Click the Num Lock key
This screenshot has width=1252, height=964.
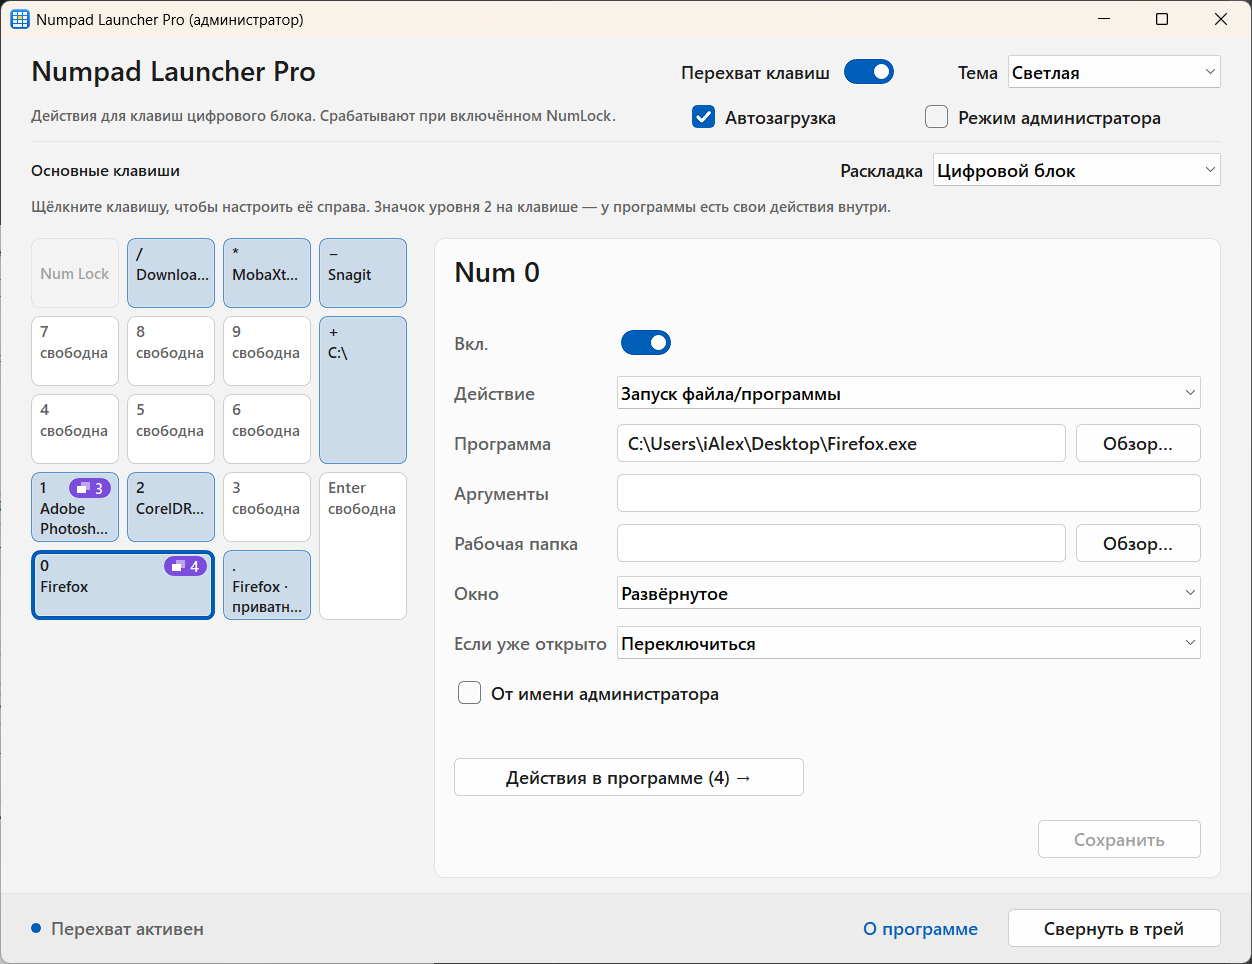[x=75, y=273]
